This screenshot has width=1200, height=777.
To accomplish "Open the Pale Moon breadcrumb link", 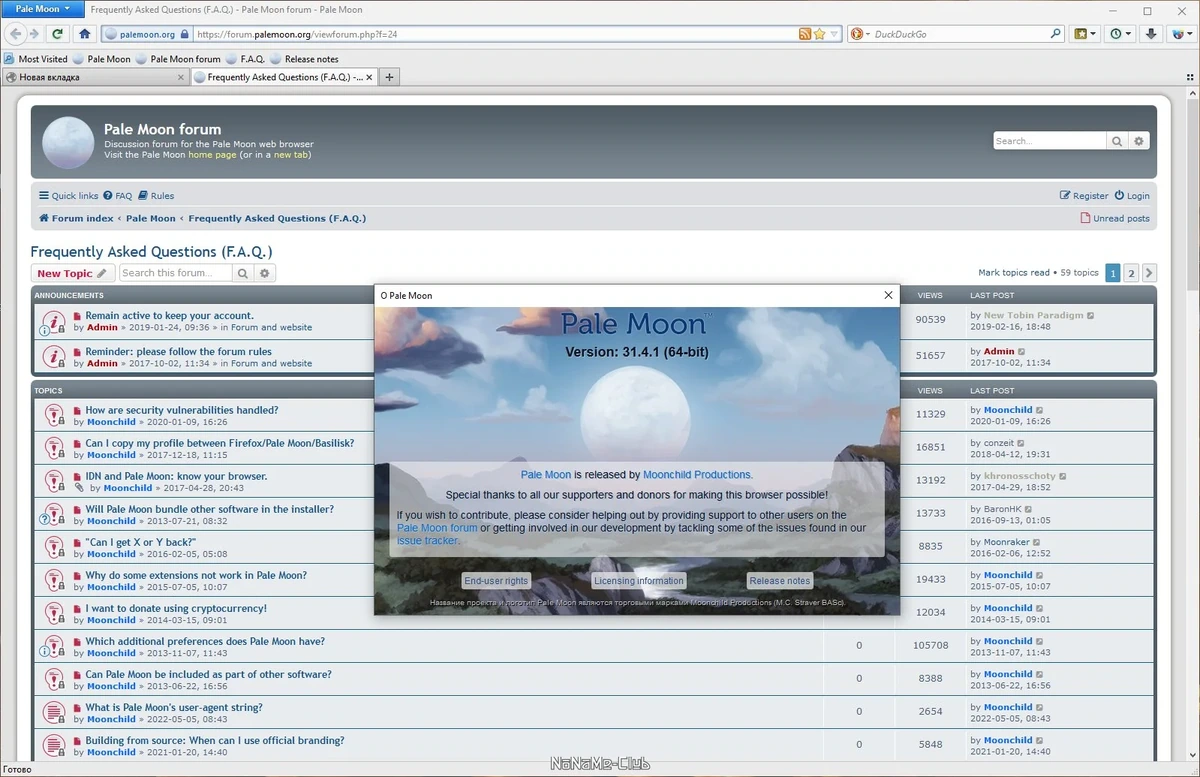I will coord(151,218).
